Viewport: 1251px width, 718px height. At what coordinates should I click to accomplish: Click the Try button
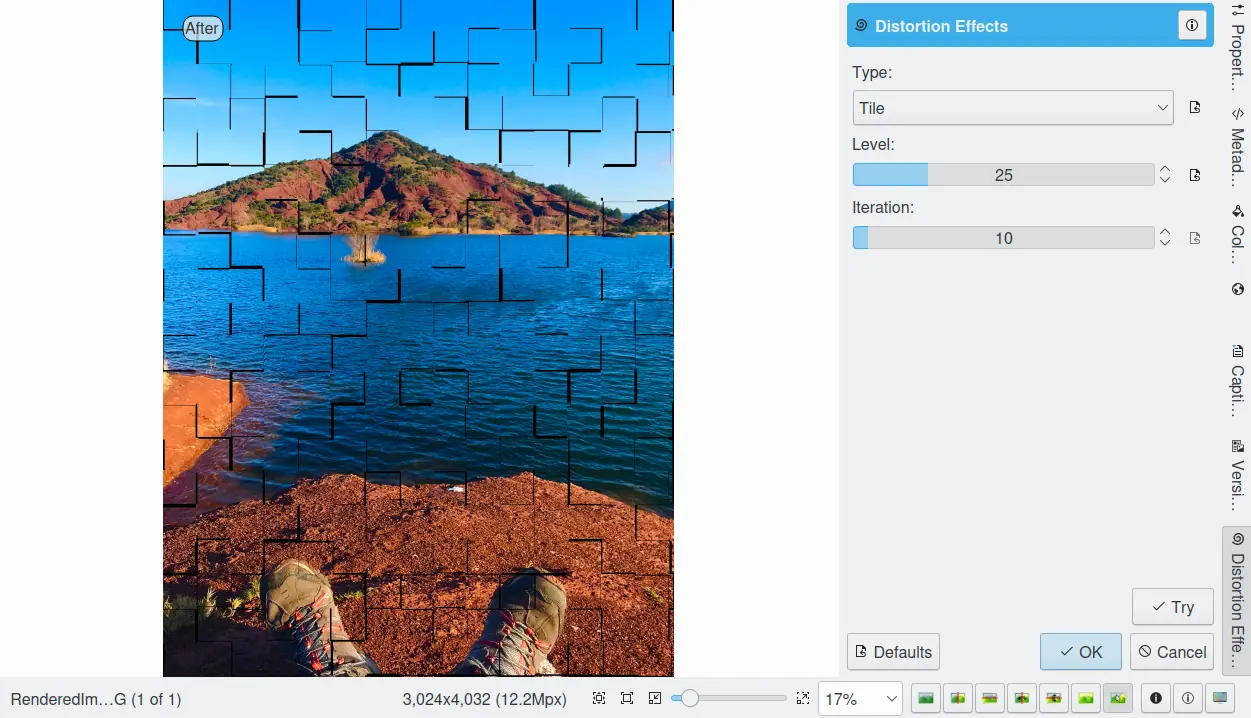[x=1173, y=607]
